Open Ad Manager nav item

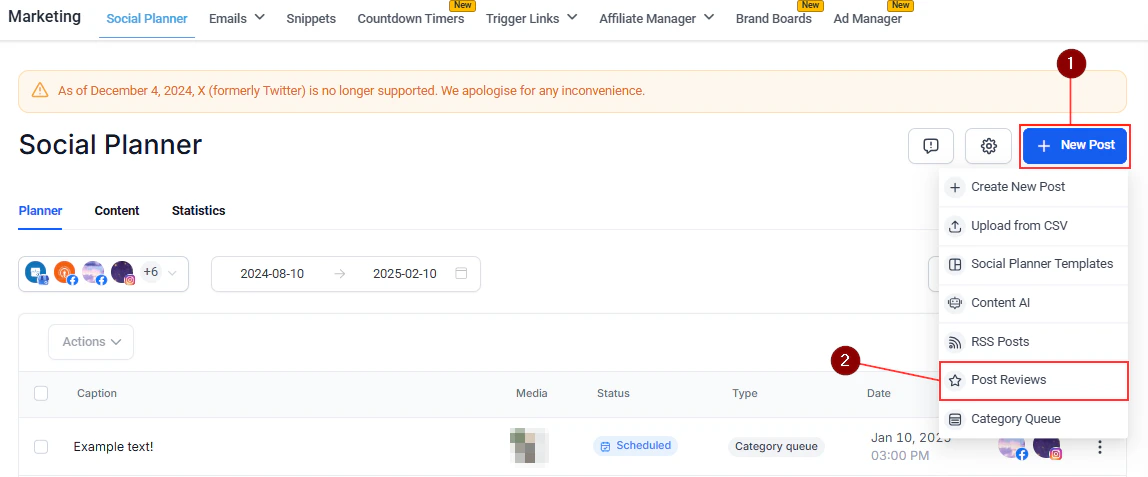[x=868, y=19]
